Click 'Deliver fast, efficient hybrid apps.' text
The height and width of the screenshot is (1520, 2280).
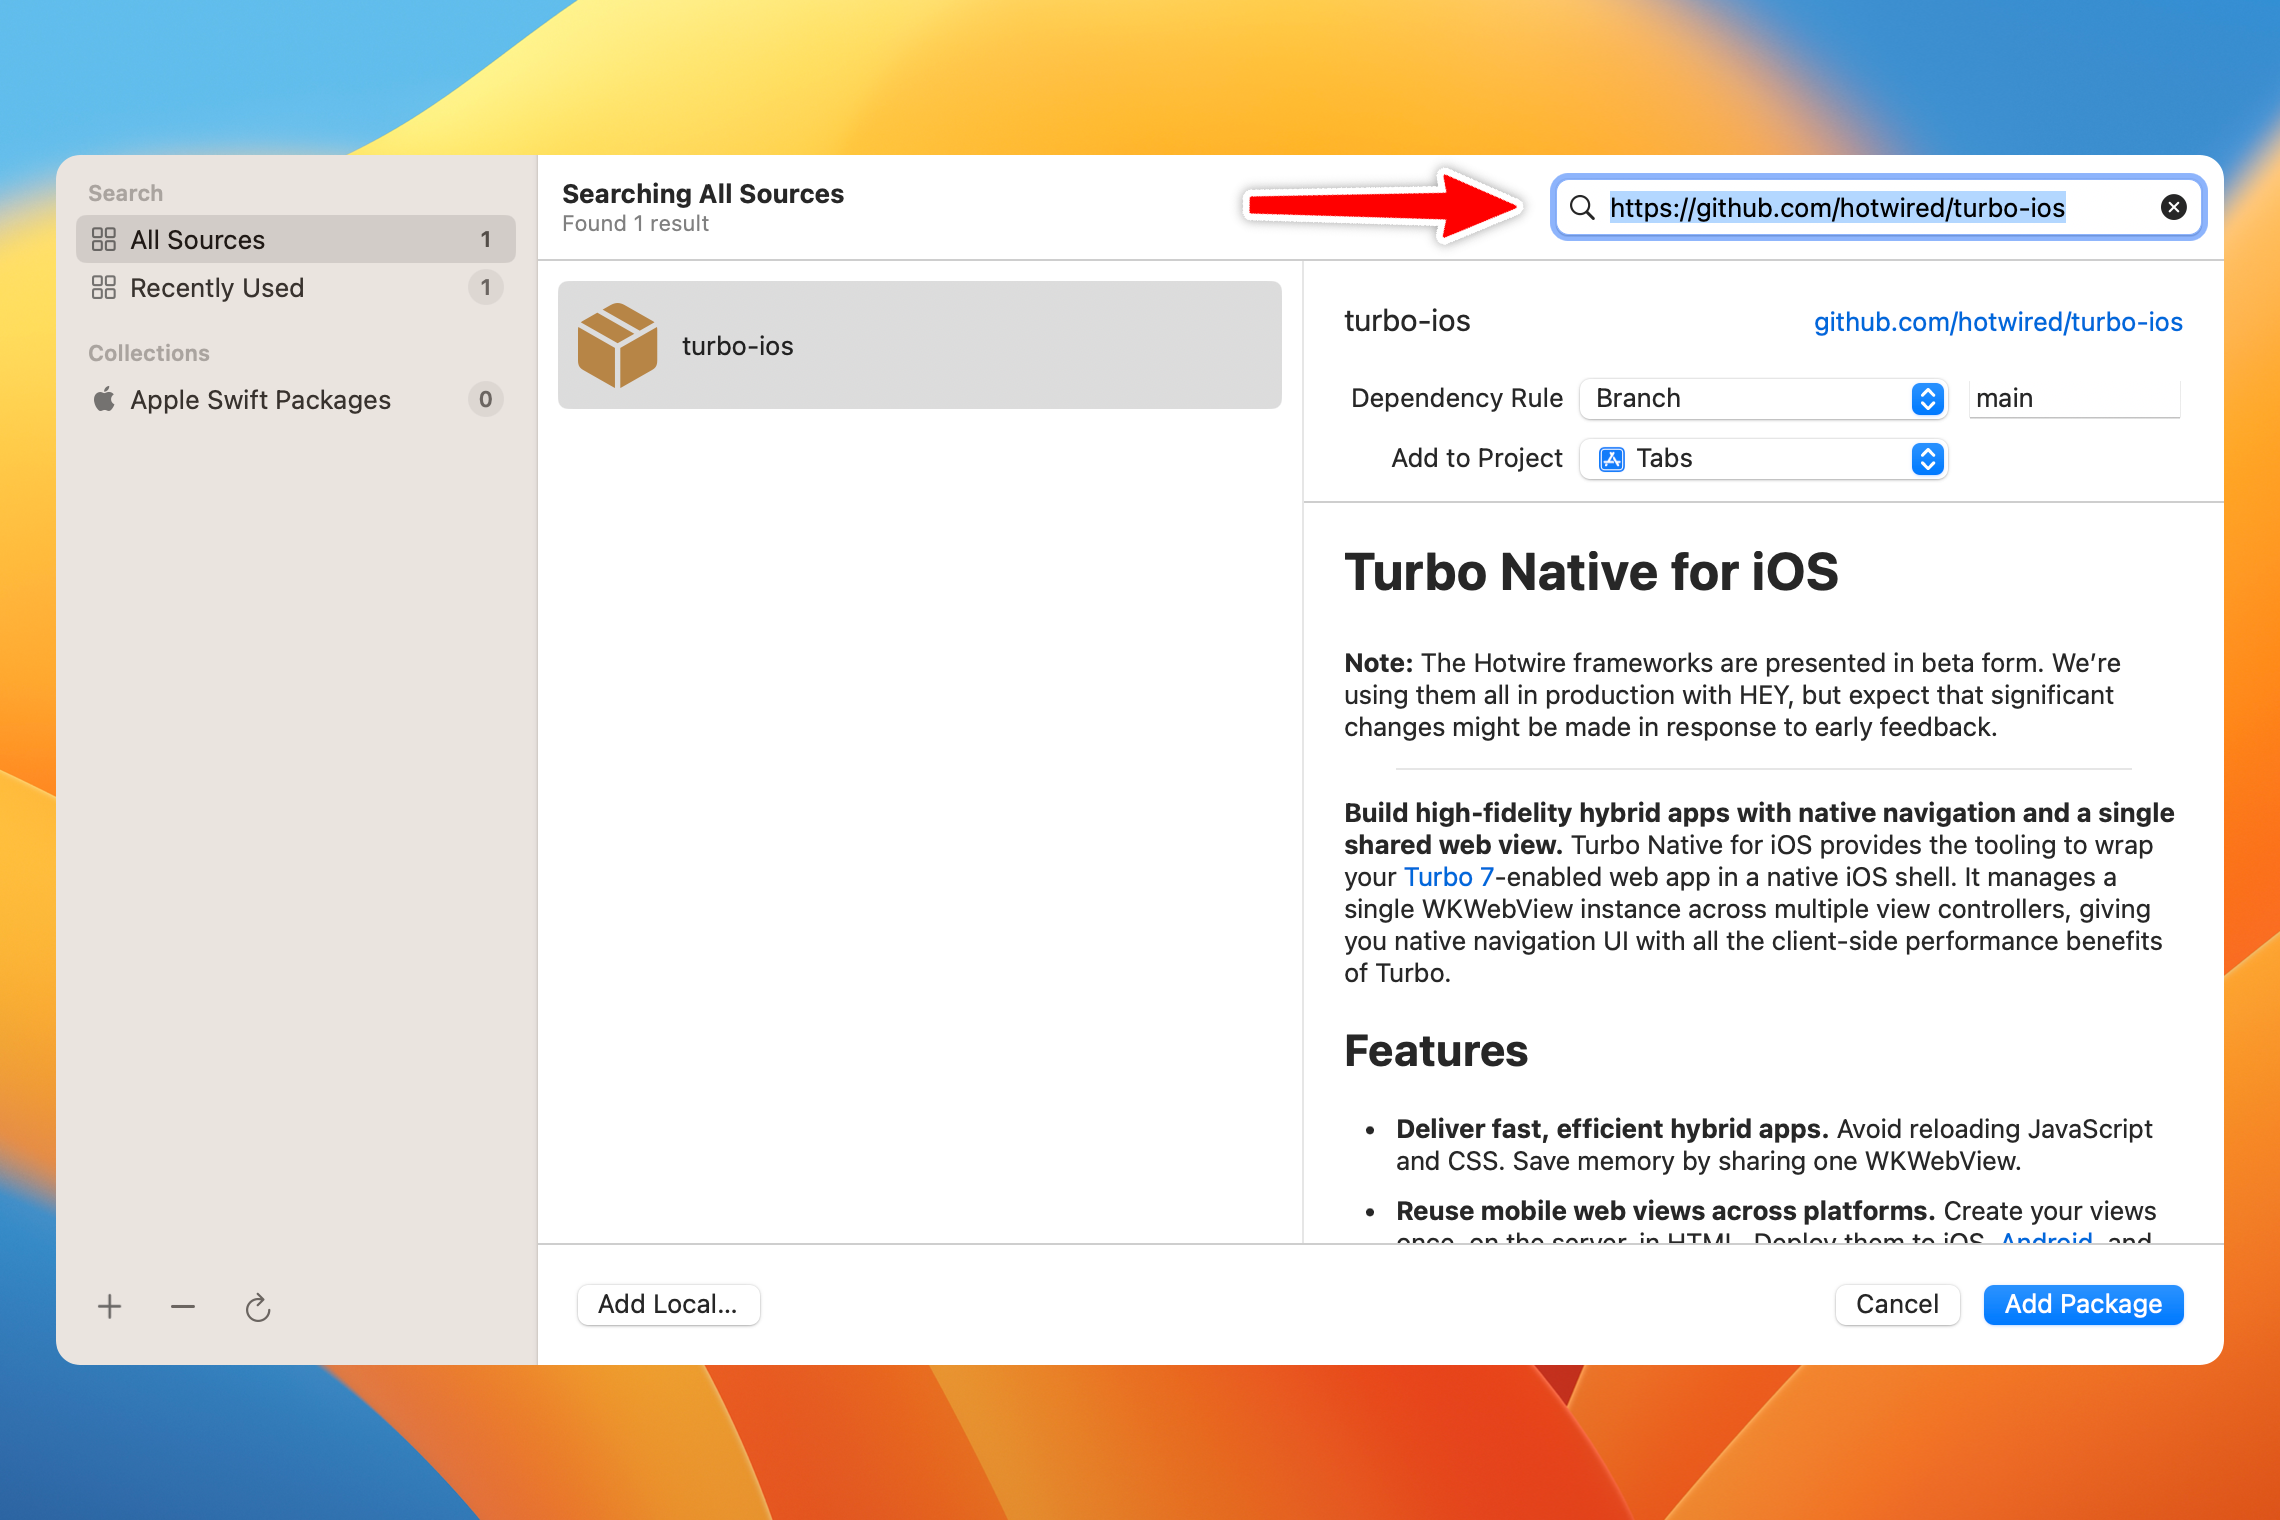pos(1612,1129)
